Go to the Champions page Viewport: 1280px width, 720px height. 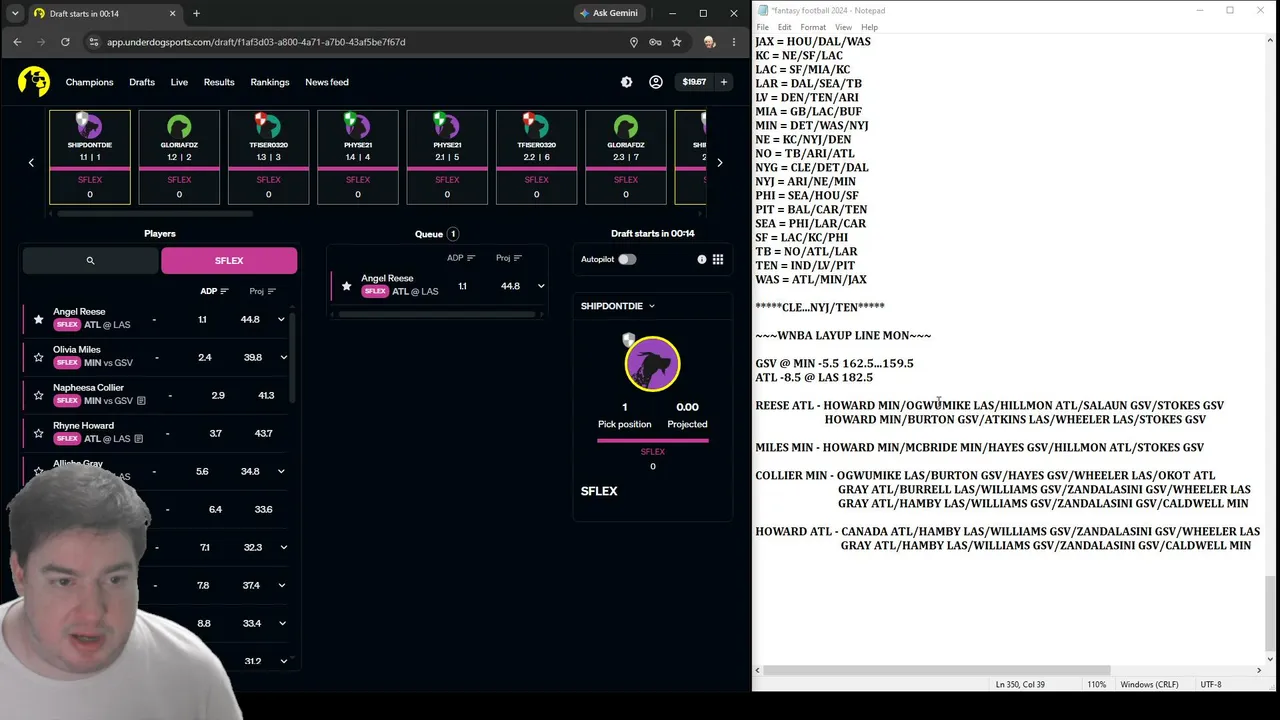pyautogui.click(x=90, y=82)
